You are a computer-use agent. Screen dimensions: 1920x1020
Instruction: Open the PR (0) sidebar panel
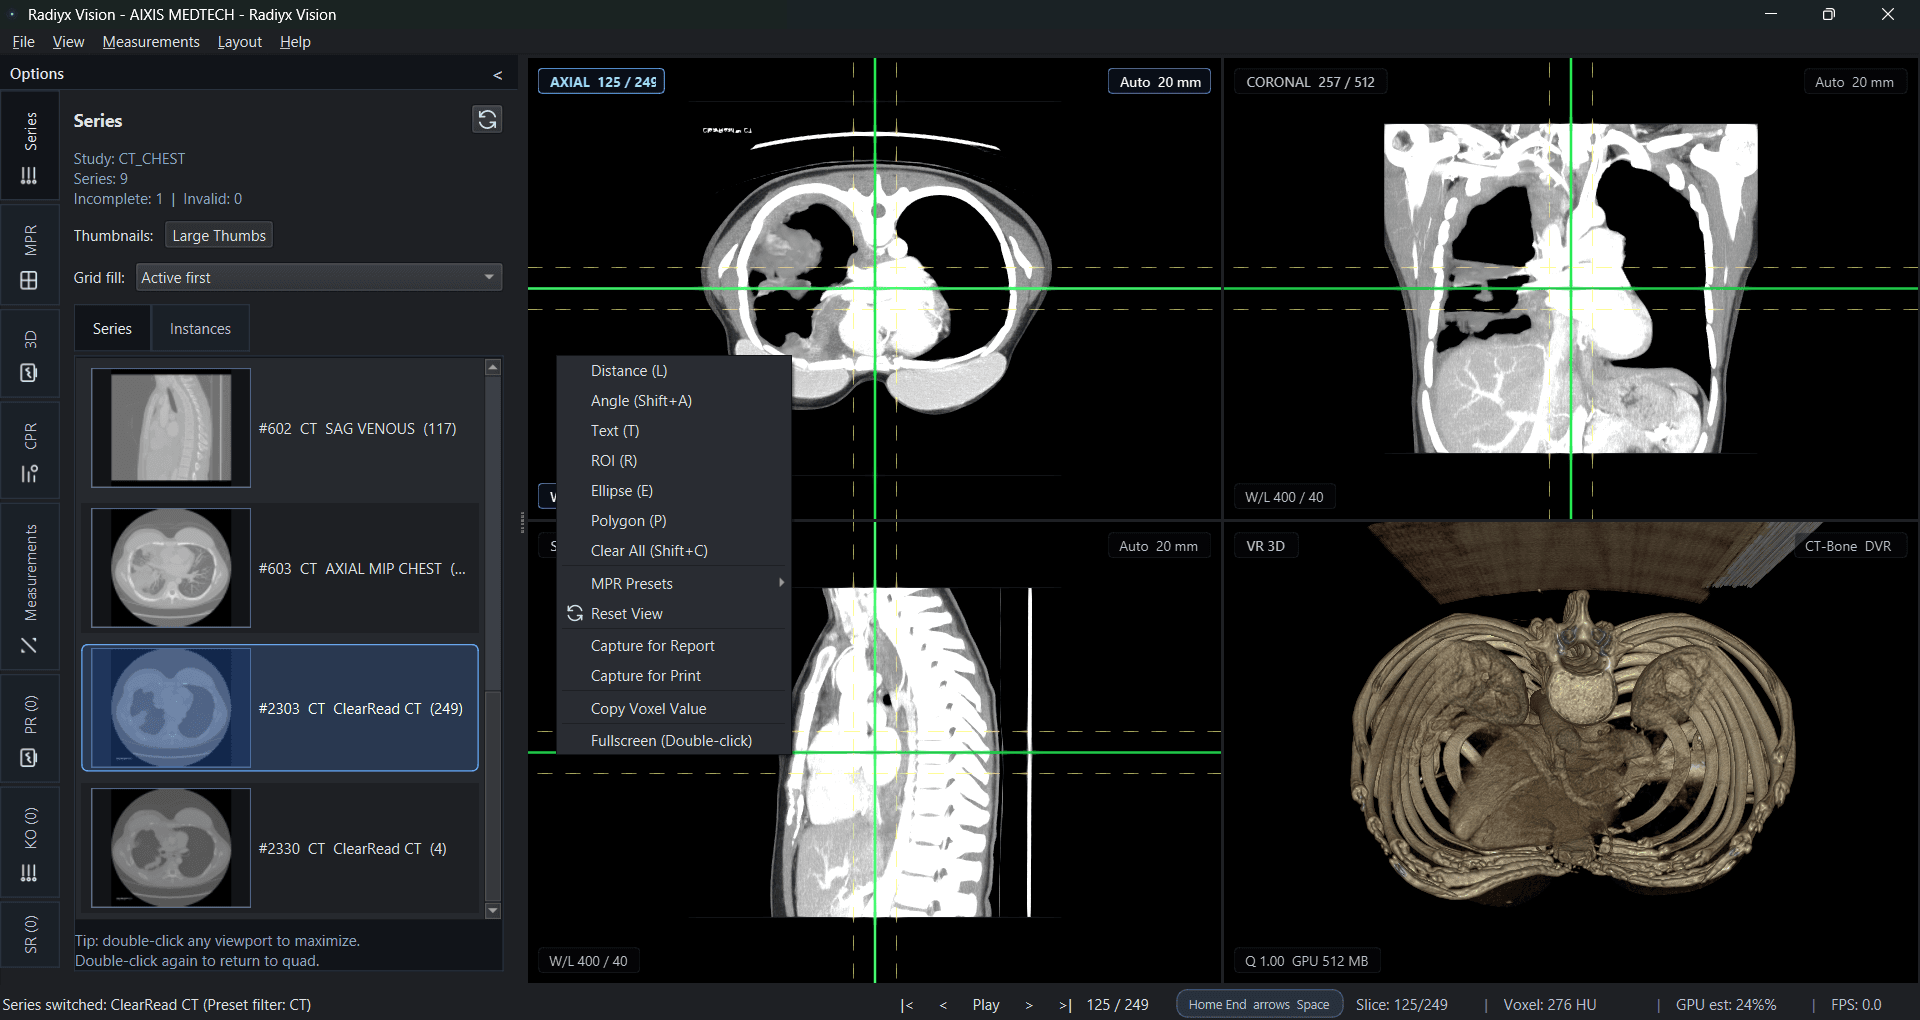[x=30, y=730]
